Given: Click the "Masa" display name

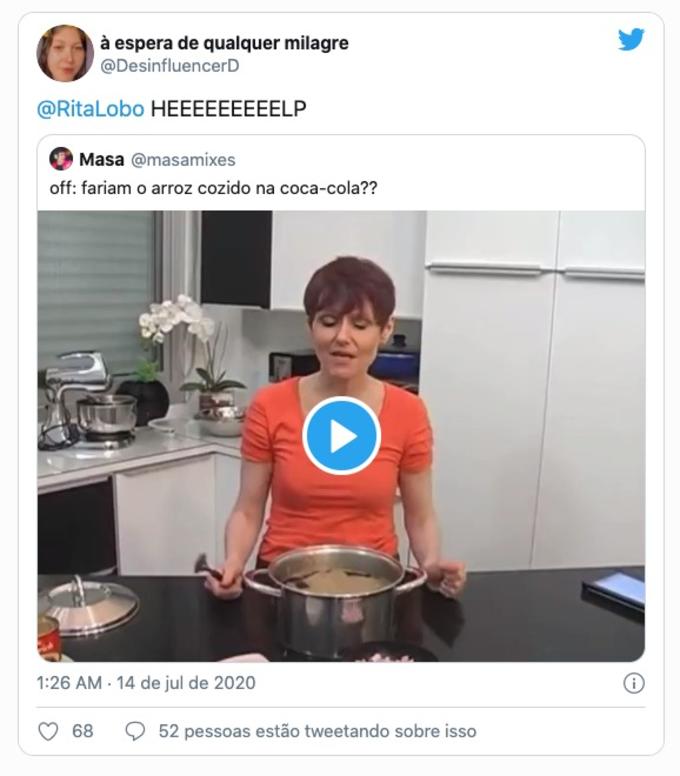Looking at the screenshot, I should point(101,160).
